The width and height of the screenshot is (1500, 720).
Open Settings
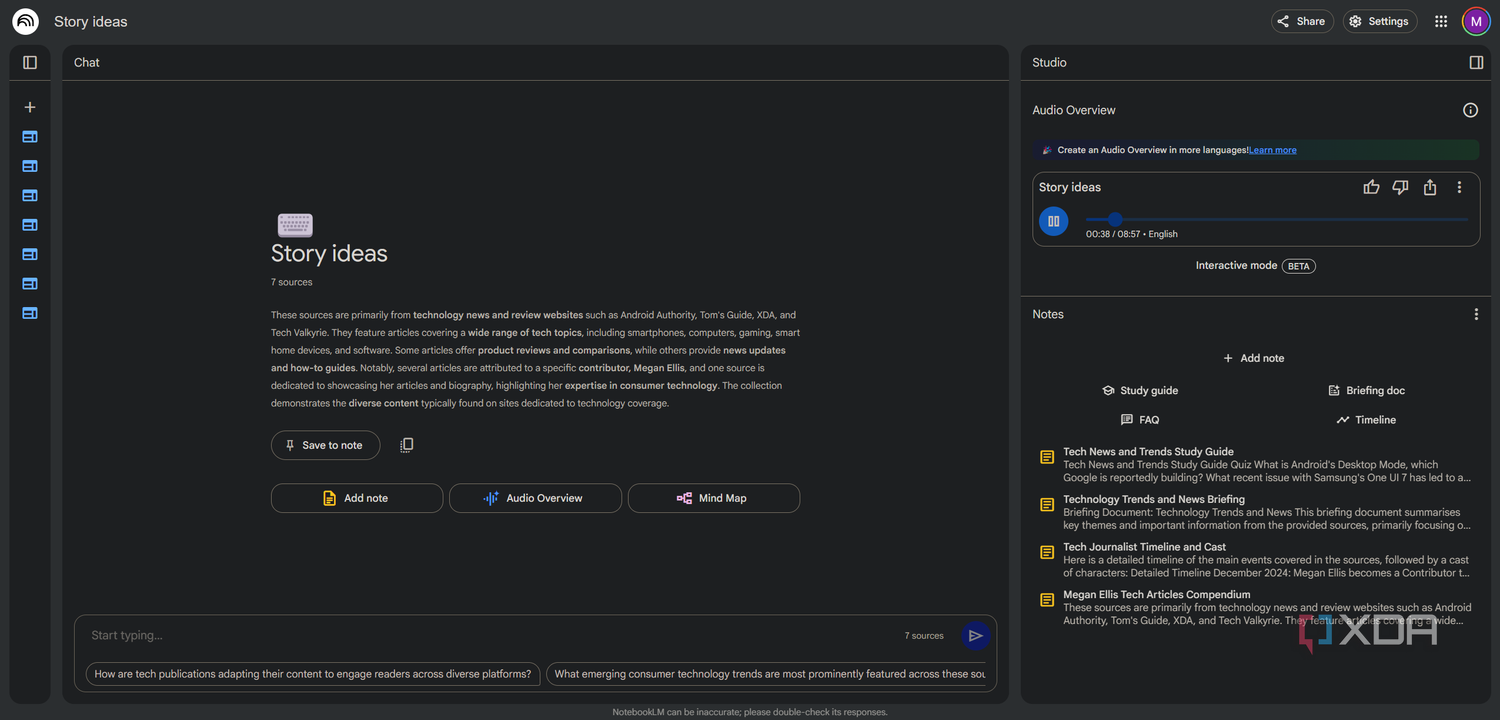[x=1380, y=21]
